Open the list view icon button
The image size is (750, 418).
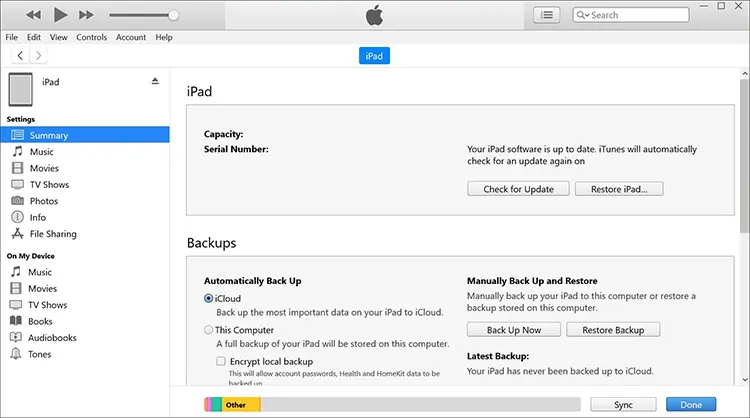click(547, 15)
